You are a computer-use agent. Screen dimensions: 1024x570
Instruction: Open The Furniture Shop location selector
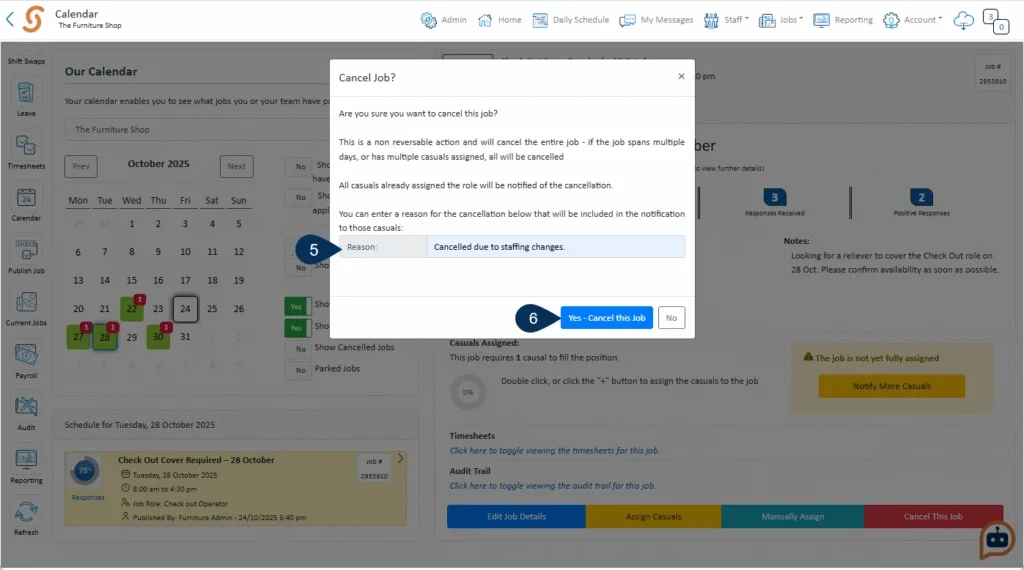pos(196,129)
